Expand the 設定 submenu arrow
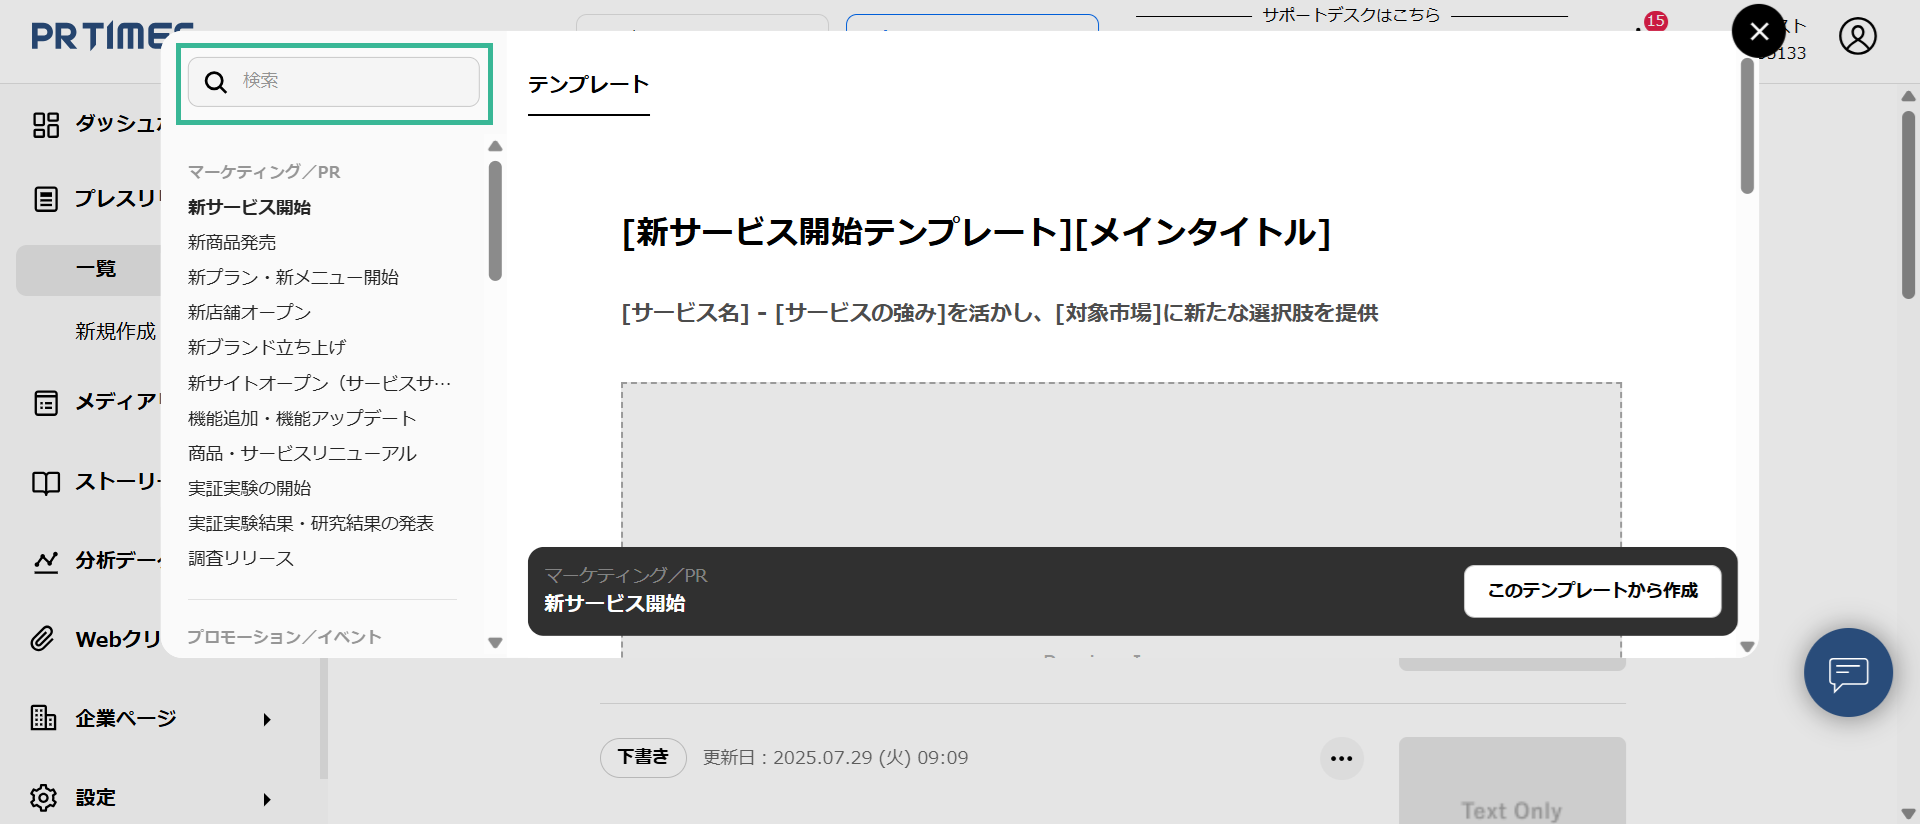 tap(267, 800)
